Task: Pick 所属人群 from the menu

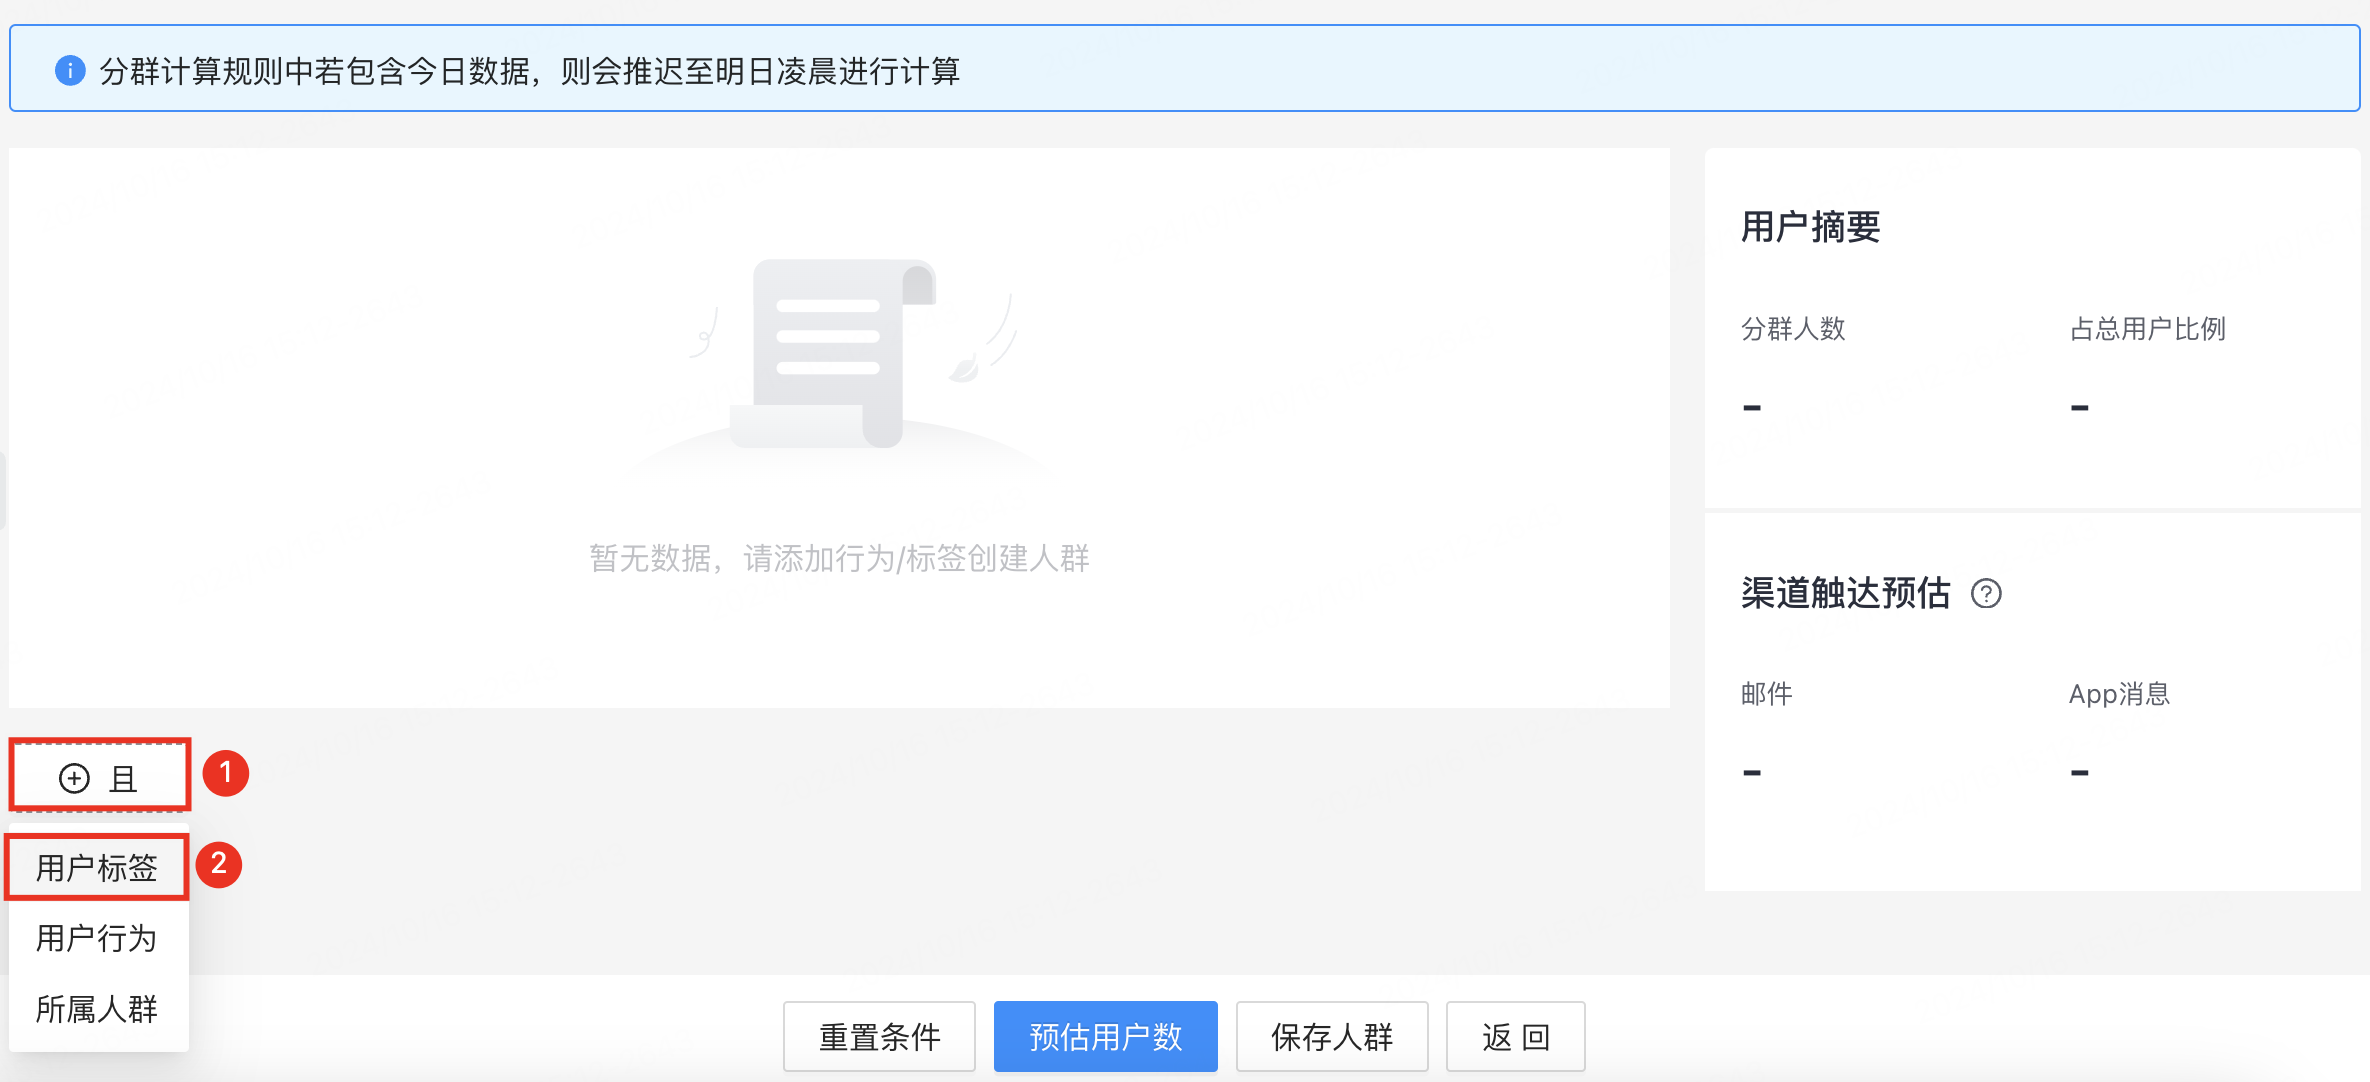Action: (97, 1009)
